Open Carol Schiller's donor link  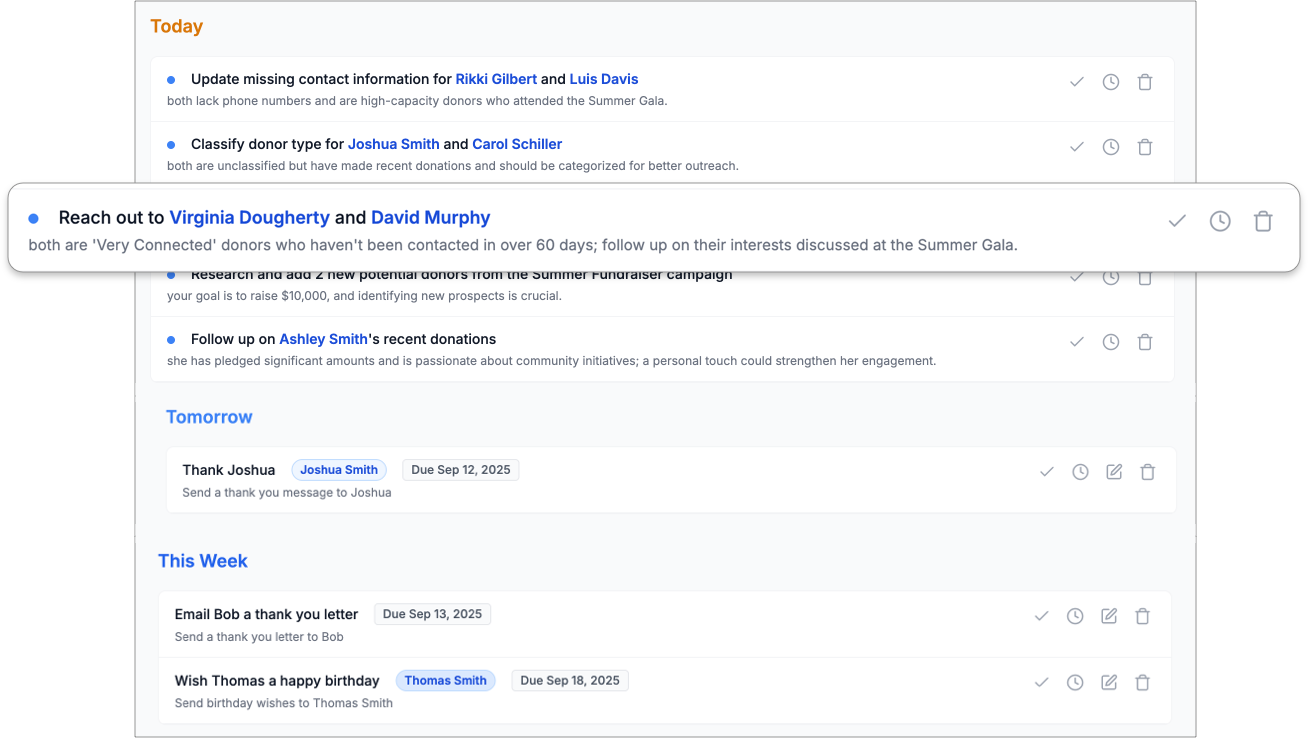pyautogui.click(x=517, y=144)
